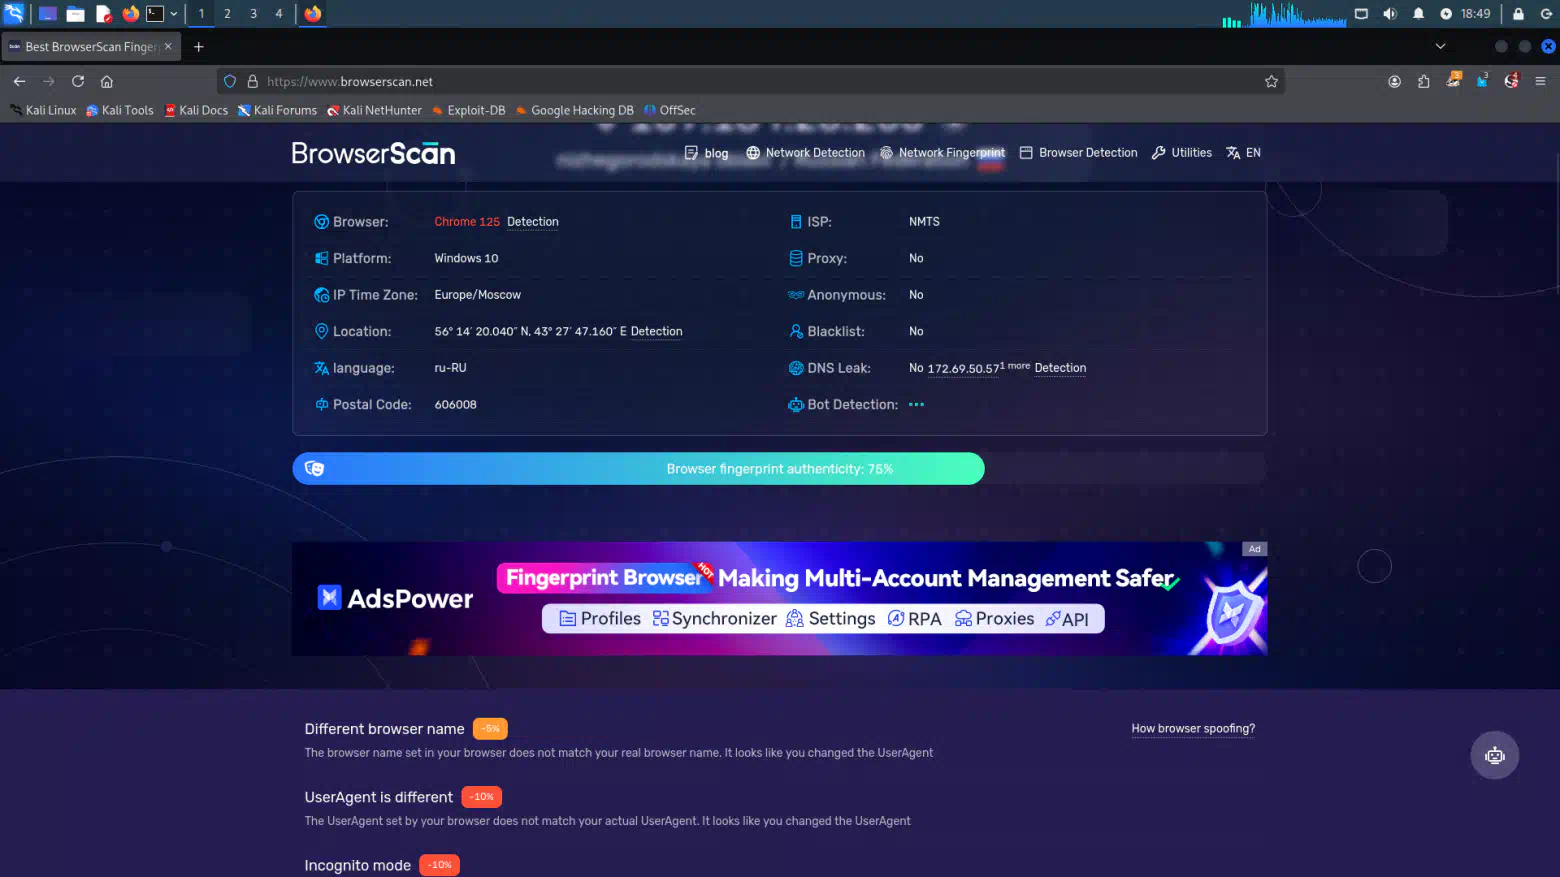Screen dimensions: 1560x877
Task: Click the 'Different browser name' heading
Action: 384,729
